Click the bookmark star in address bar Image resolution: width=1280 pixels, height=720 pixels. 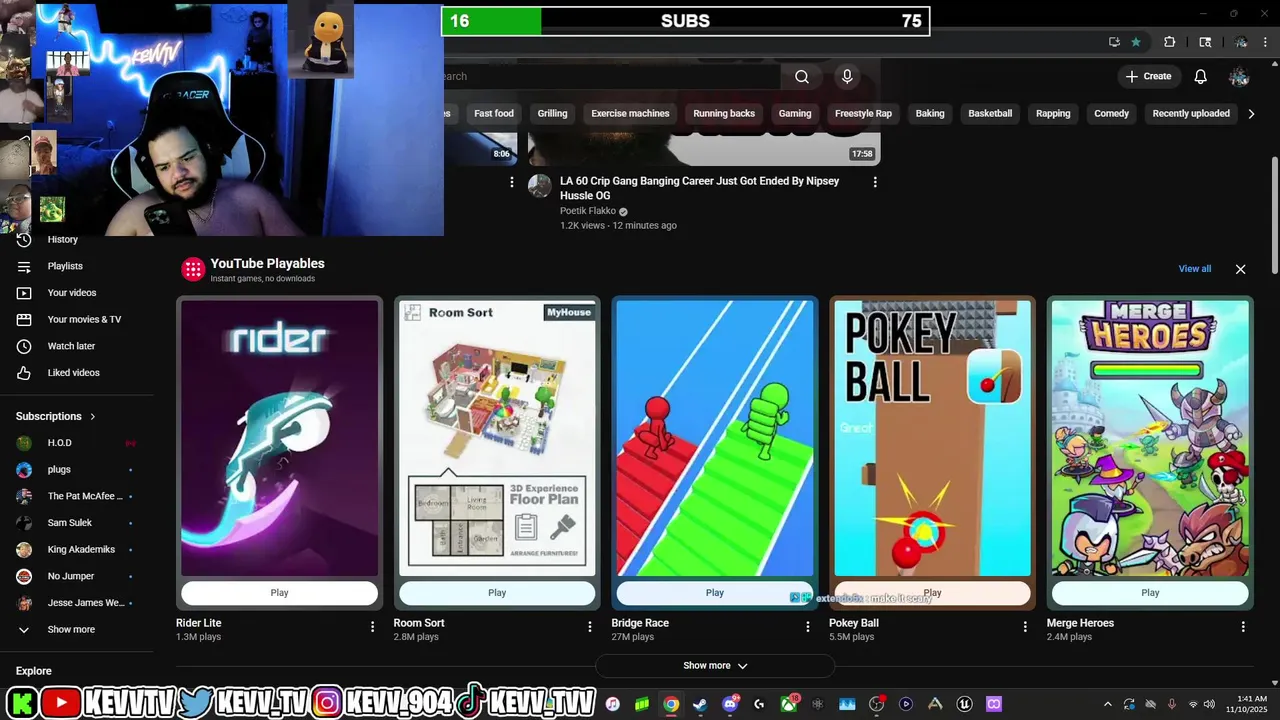tap(1136, 42)
